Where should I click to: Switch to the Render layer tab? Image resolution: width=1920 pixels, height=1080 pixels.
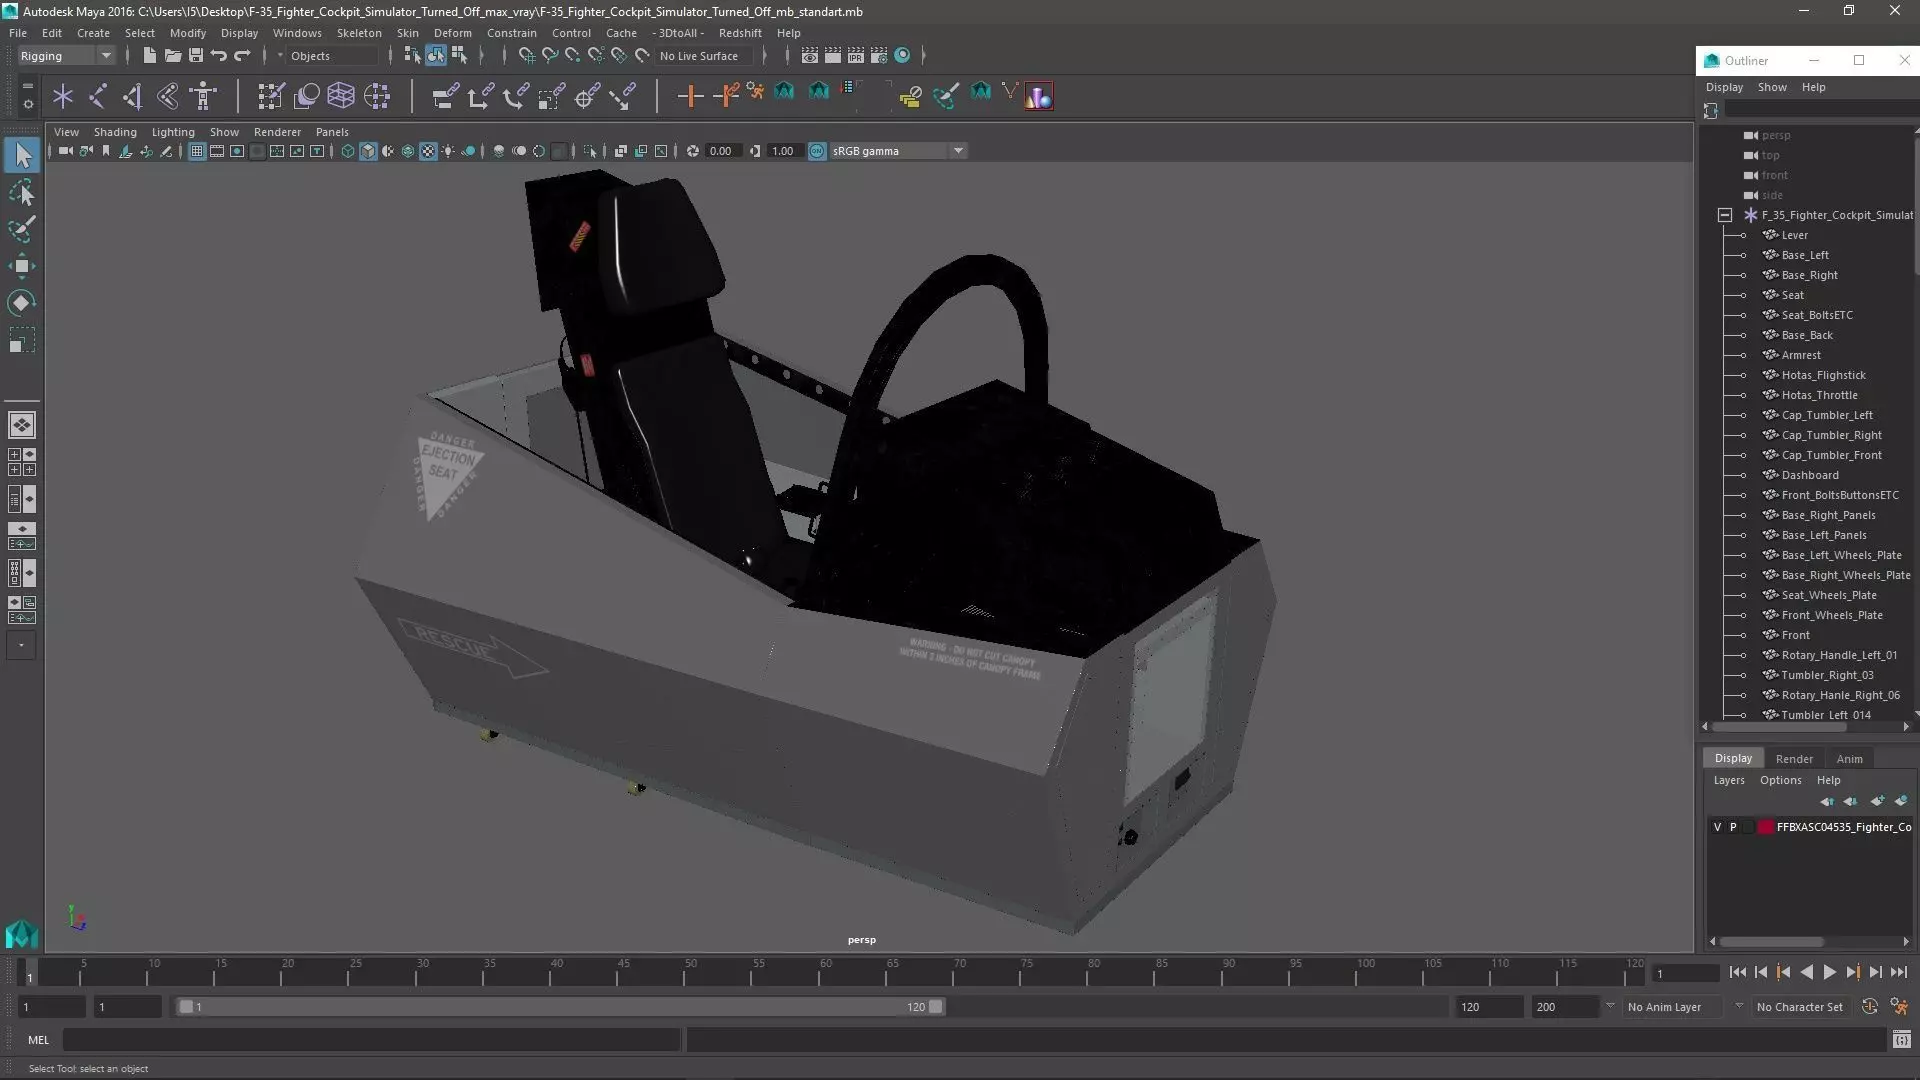tap(1794, 759)
